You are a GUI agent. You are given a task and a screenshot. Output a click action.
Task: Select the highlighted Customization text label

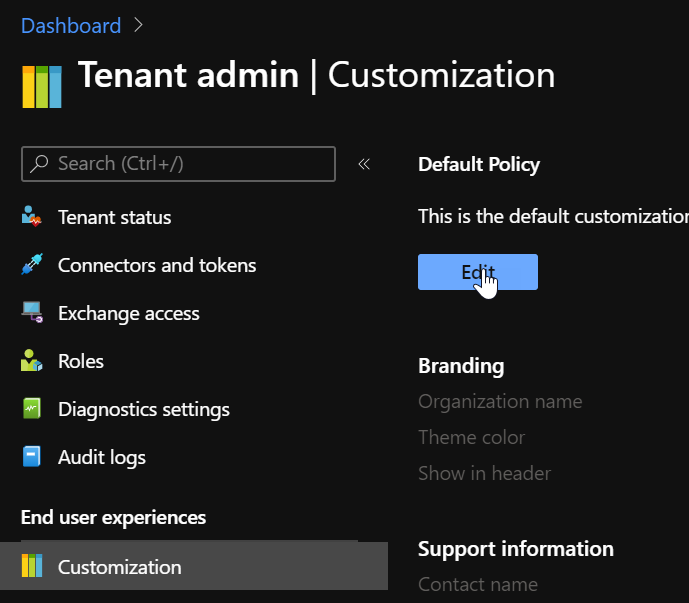click(x=120, y=567)
